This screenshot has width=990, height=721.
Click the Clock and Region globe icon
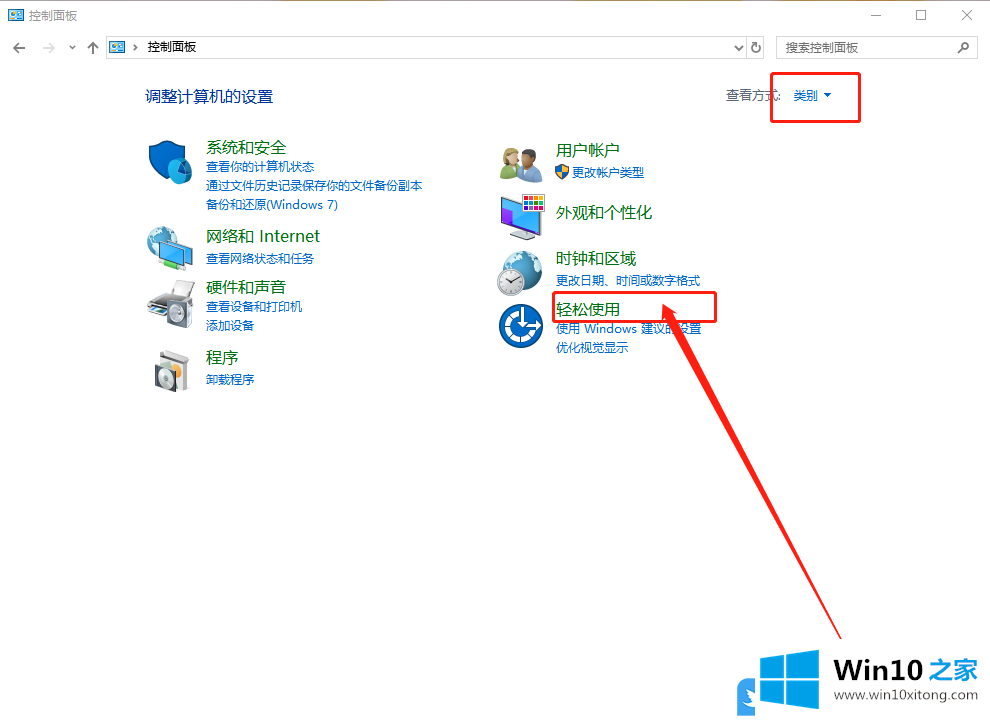pos(521,272)
